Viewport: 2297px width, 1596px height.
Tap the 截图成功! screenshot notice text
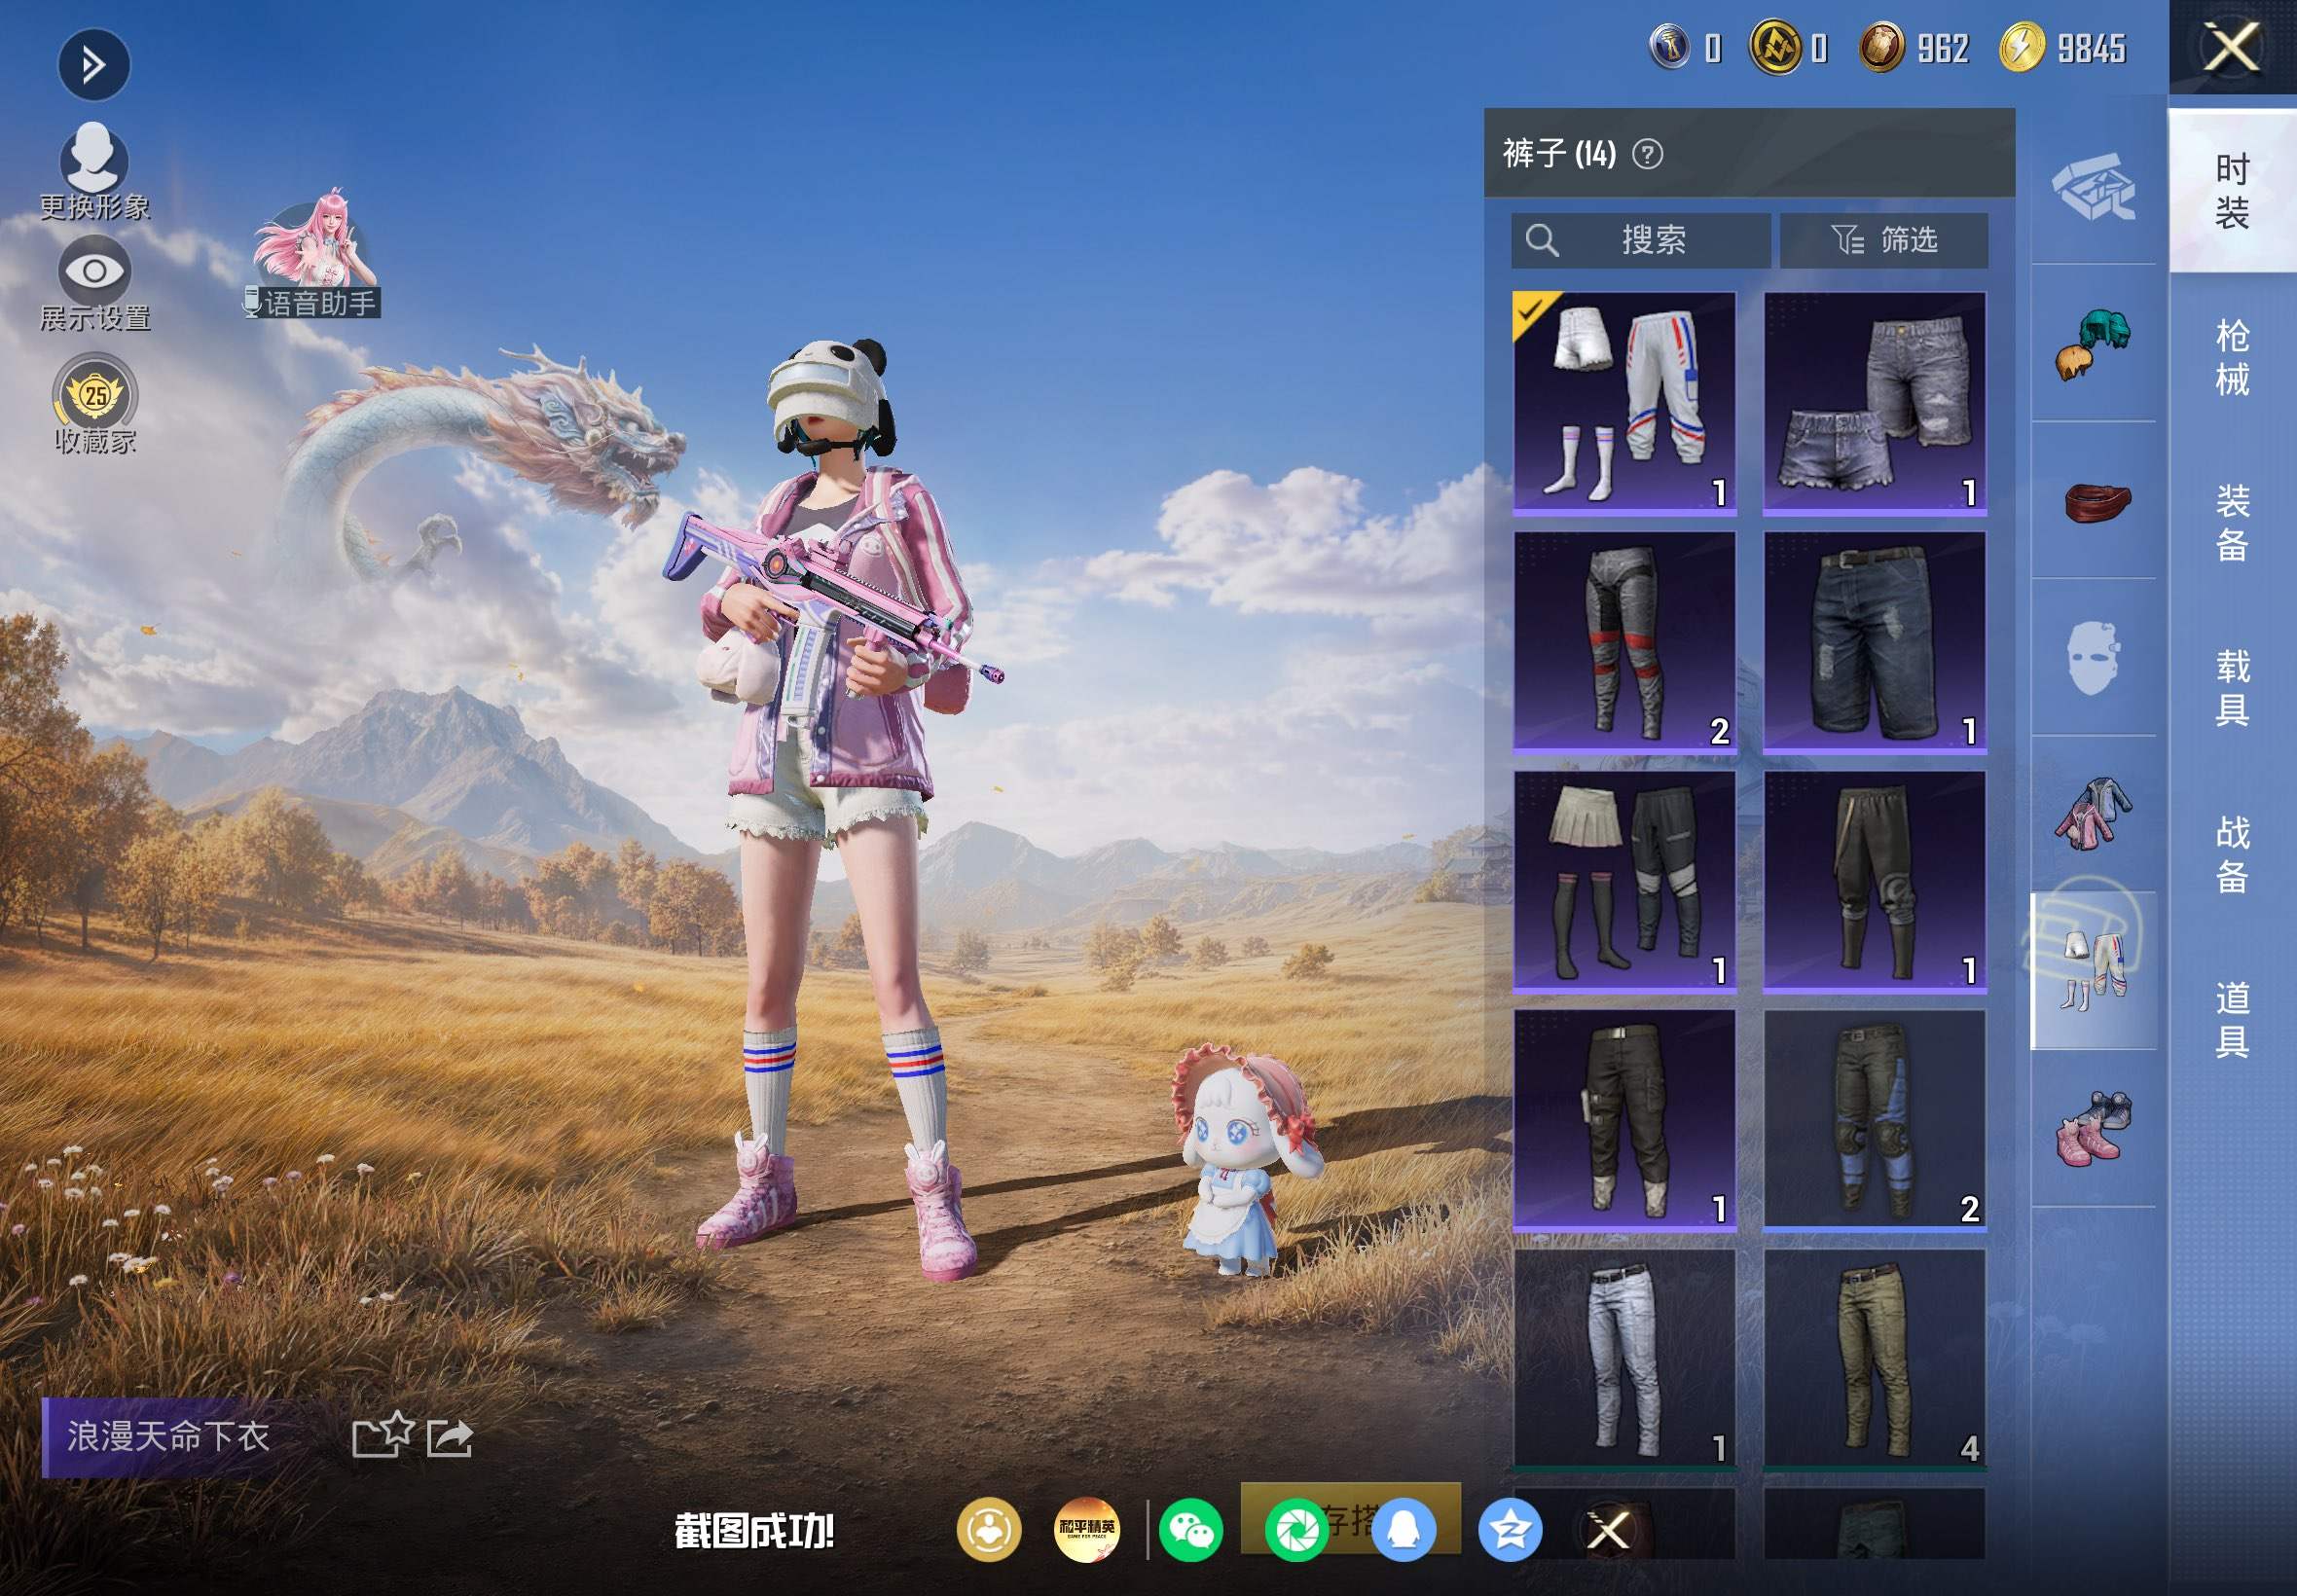[754, 1531]
